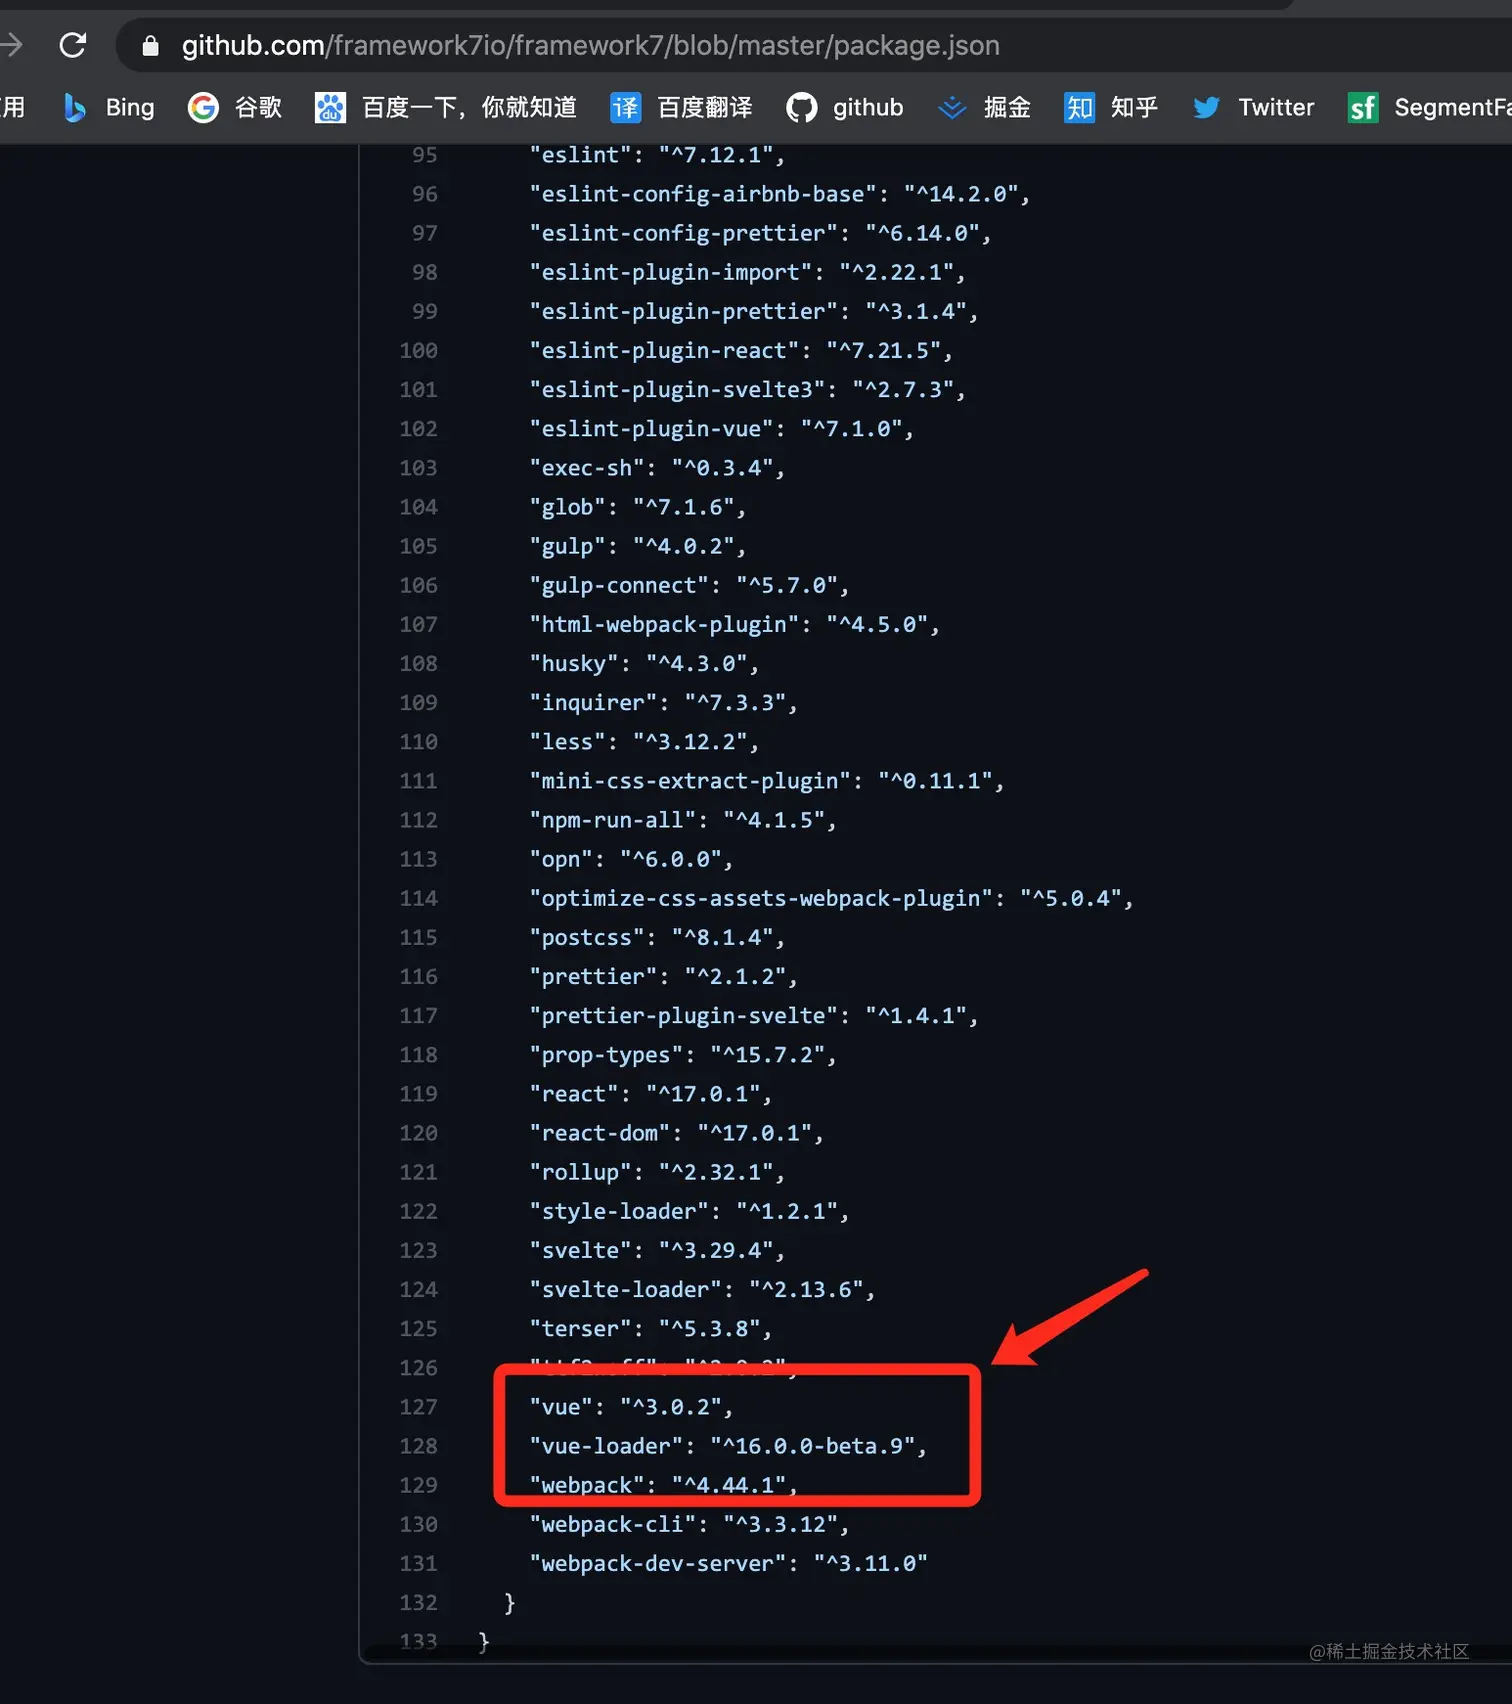The height and width of the screenshot is (1704, 1512).
Task: Click the "eslint-config-airbnb-base" line
Action: 780,194
